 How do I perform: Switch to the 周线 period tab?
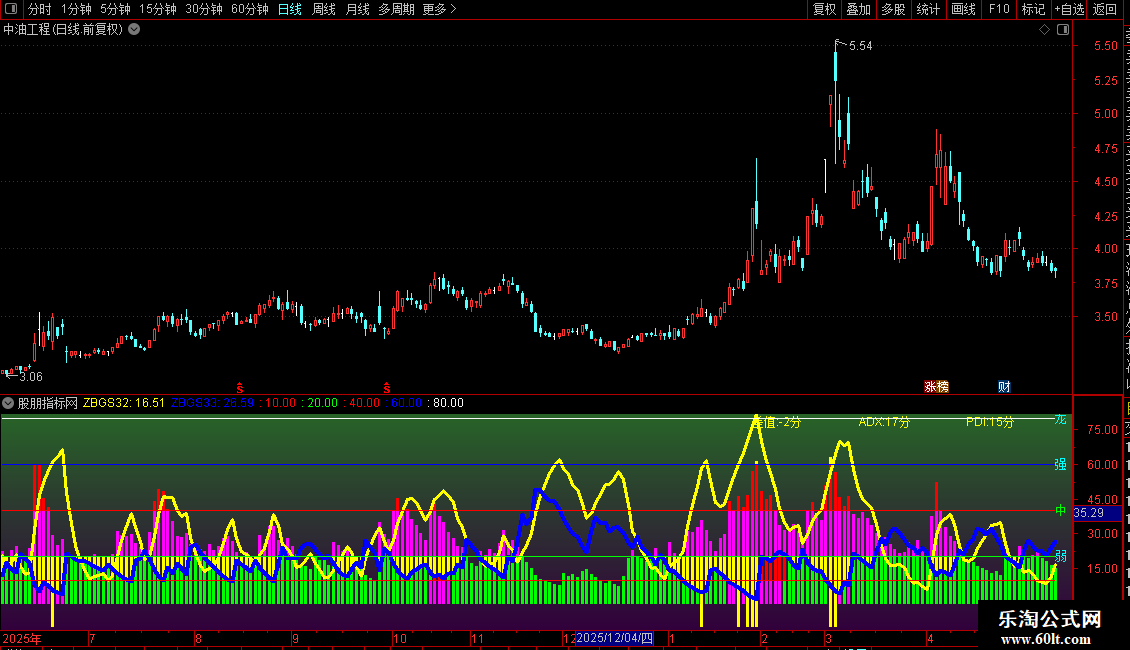(324, 9)
